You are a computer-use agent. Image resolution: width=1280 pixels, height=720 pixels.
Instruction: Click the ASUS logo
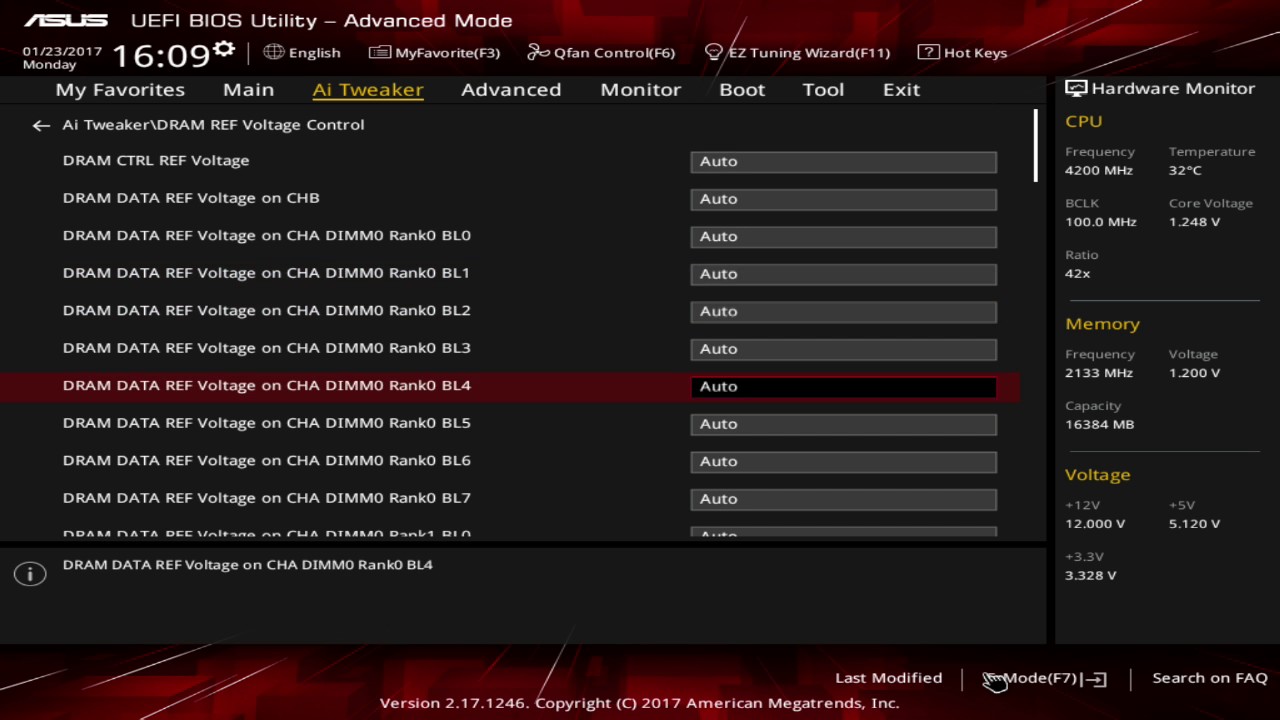(65, 20)
